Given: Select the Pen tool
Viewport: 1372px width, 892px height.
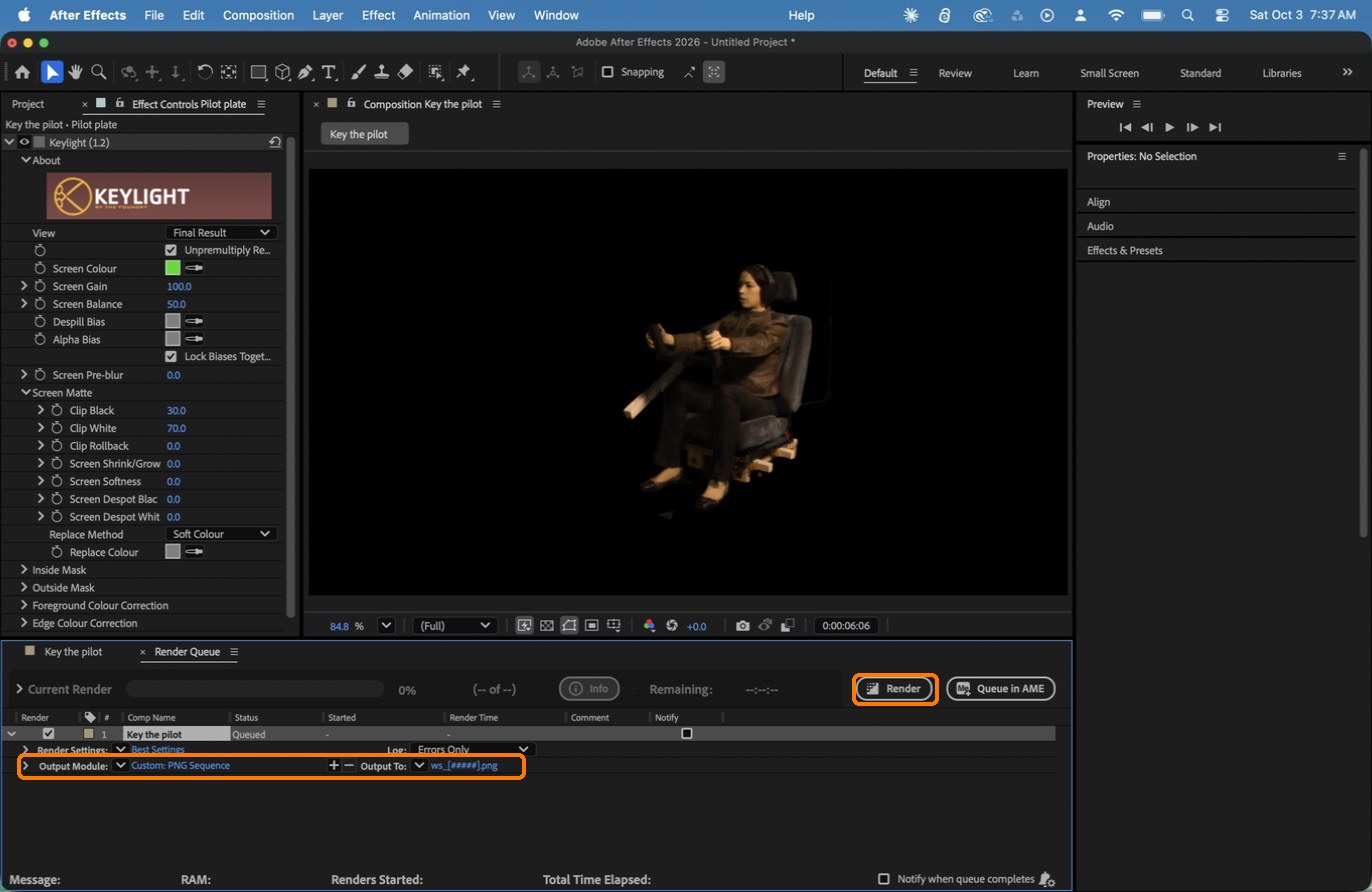Looking at the screenshot, I should coord(306,72).
